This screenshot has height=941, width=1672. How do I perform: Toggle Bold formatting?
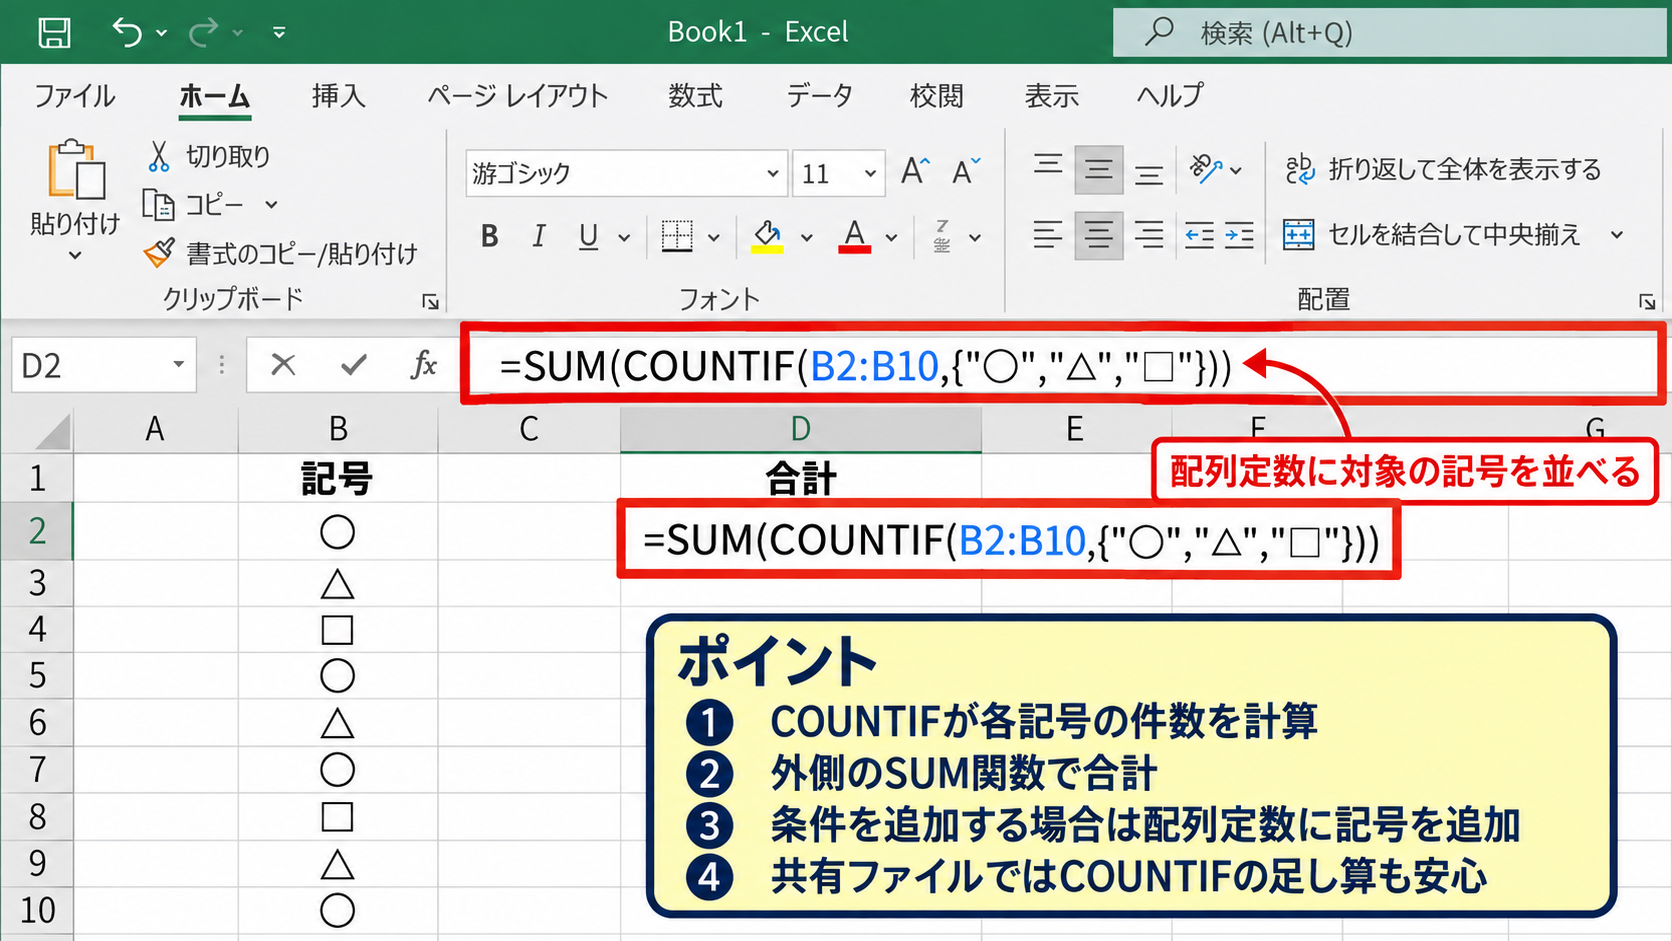489,236
